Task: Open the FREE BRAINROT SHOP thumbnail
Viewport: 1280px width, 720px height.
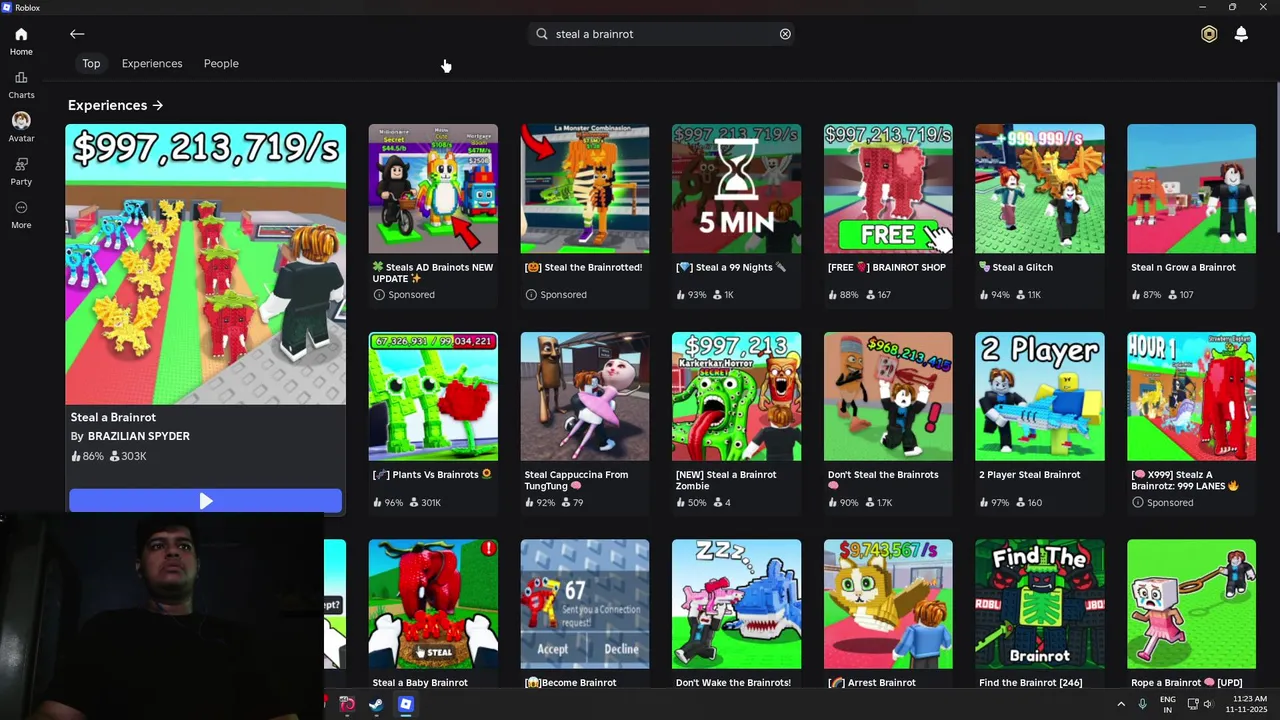Action: (888, 189)
